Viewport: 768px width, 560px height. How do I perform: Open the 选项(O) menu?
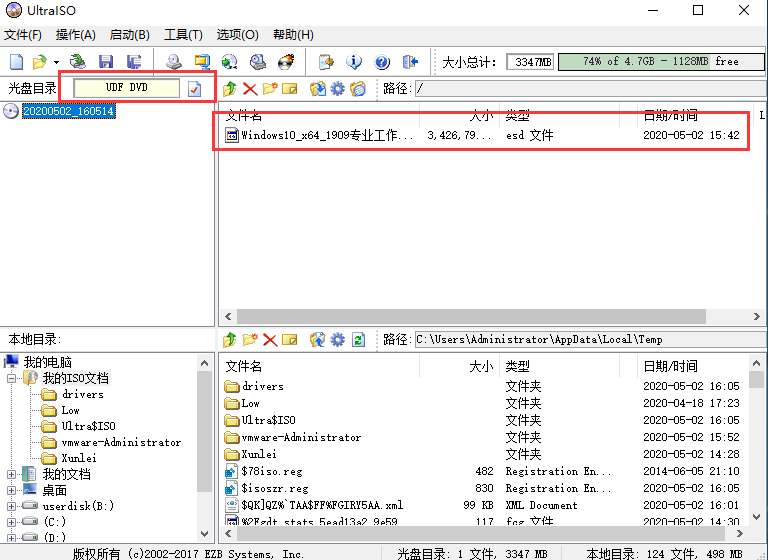coord(238,35)
